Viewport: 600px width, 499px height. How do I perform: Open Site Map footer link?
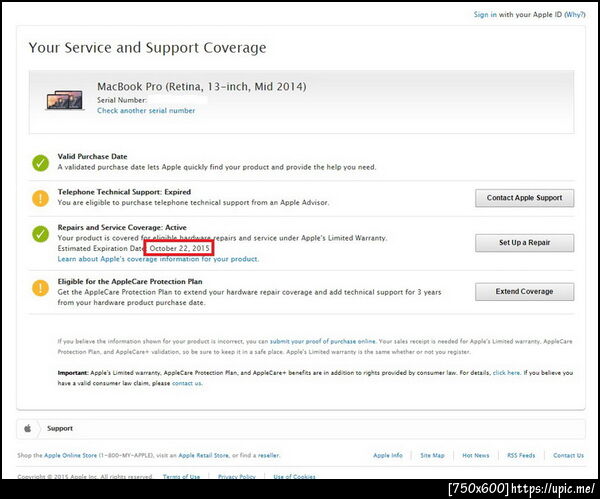(432, 455)
